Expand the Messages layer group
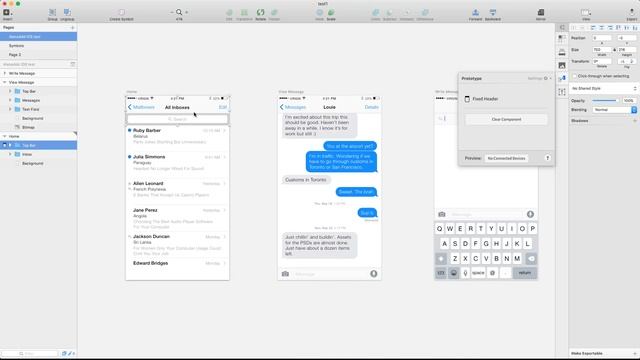This screenshot has height=360, width=640. tap(10, 100)
